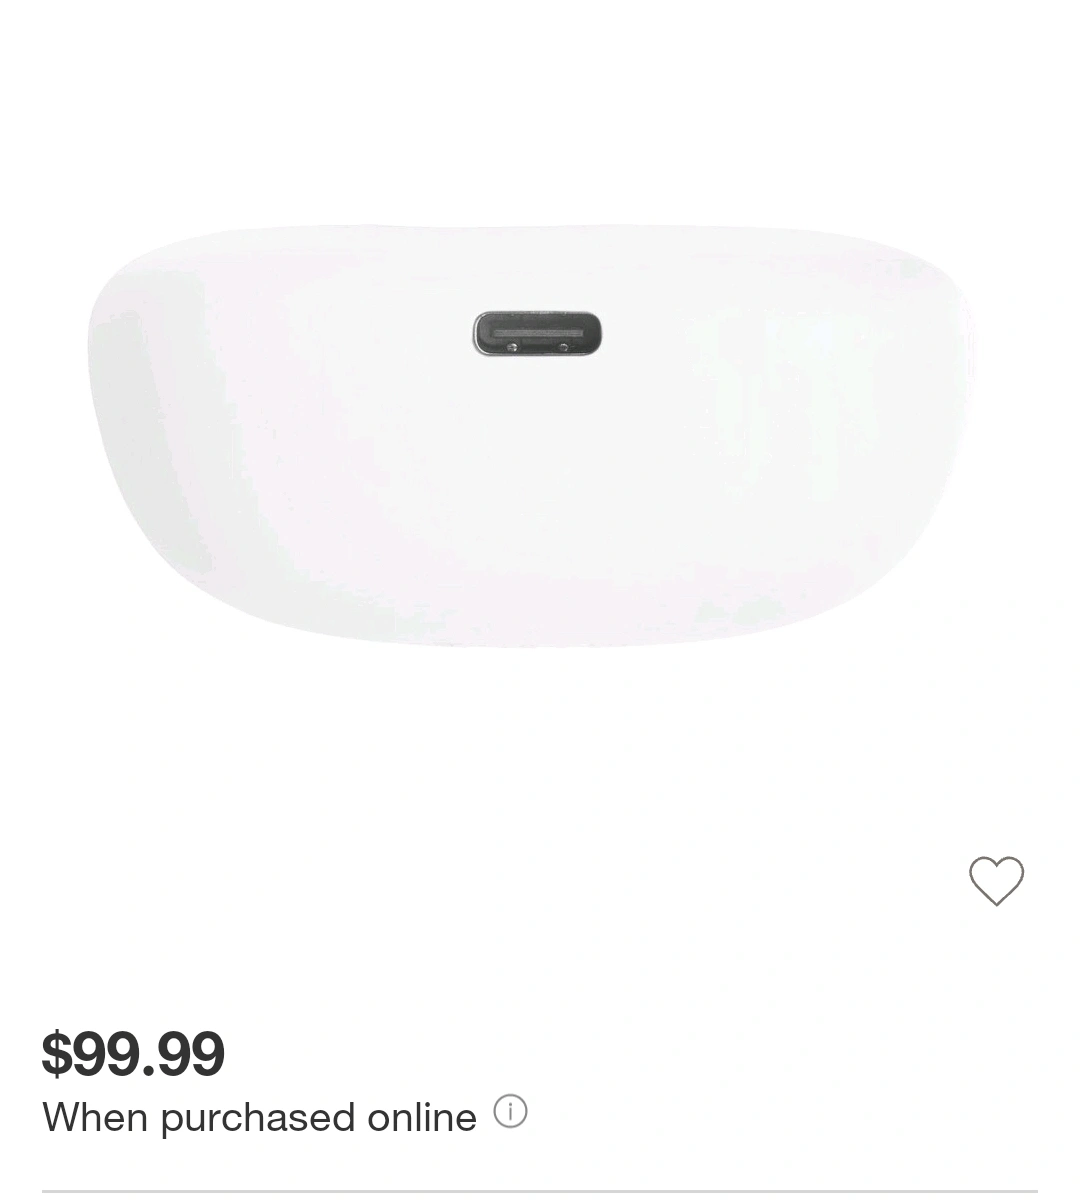This screenshot has width=1080, height=1200.
Task: Show pricing details via the circled 'i' icon
Action: (x=510, y=1111)
